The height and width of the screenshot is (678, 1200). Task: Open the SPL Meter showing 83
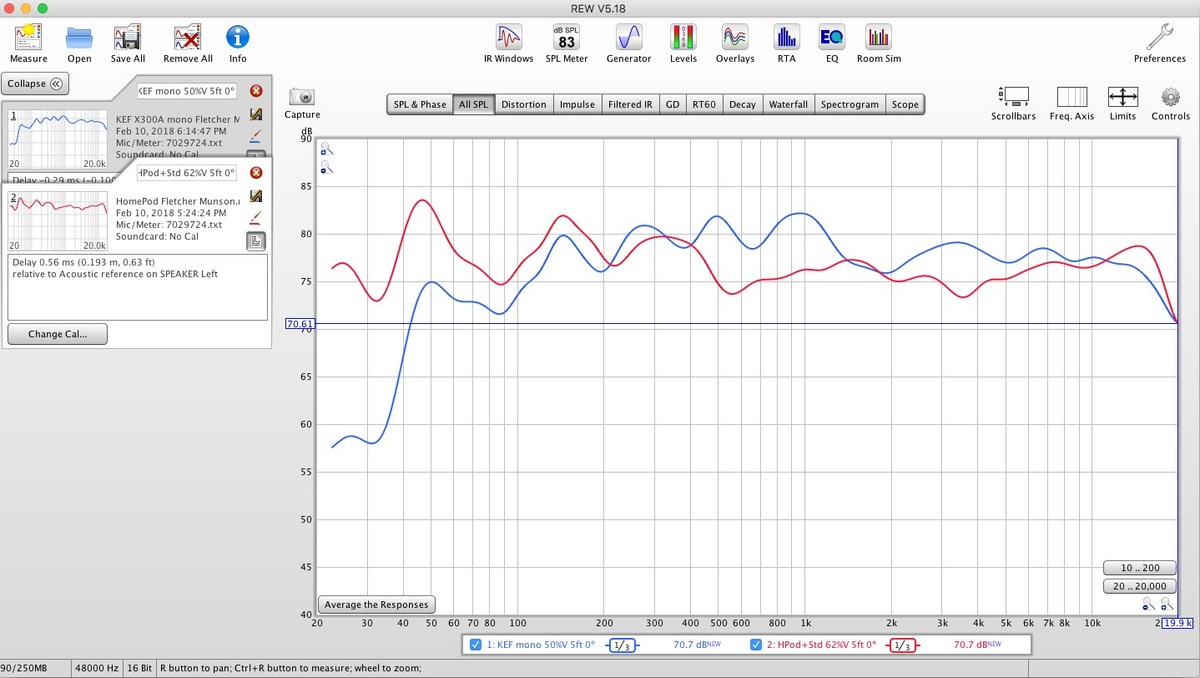coord(567,38)
